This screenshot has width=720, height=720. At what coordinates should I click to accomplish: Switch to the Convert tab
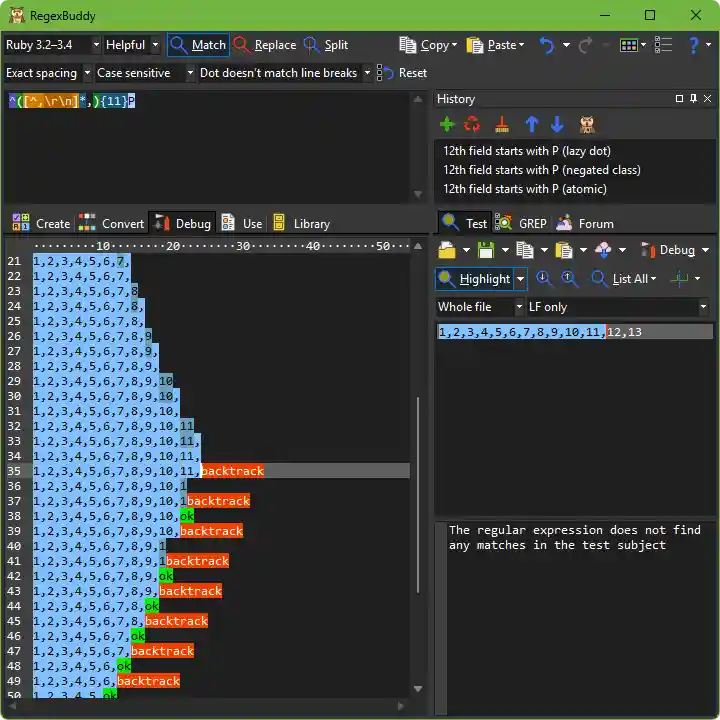pyautogui.click(x=111, y=224)
